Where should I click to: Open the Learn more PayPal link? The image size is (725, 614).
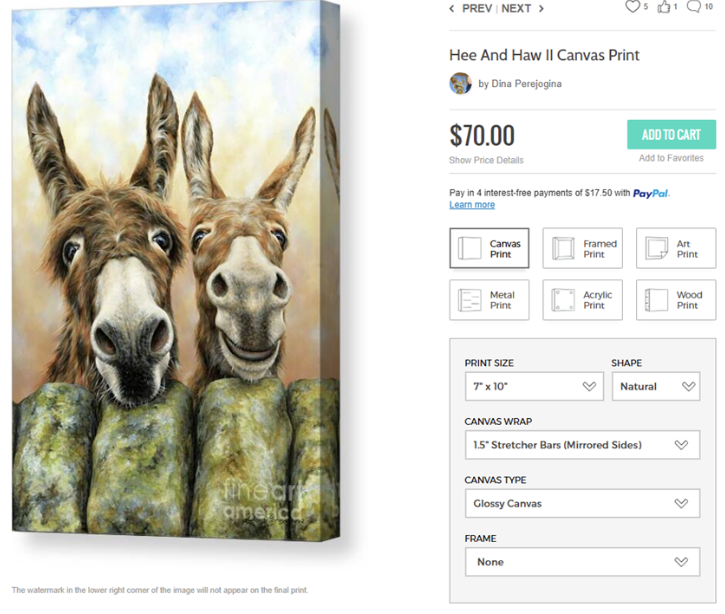(472, 205)
